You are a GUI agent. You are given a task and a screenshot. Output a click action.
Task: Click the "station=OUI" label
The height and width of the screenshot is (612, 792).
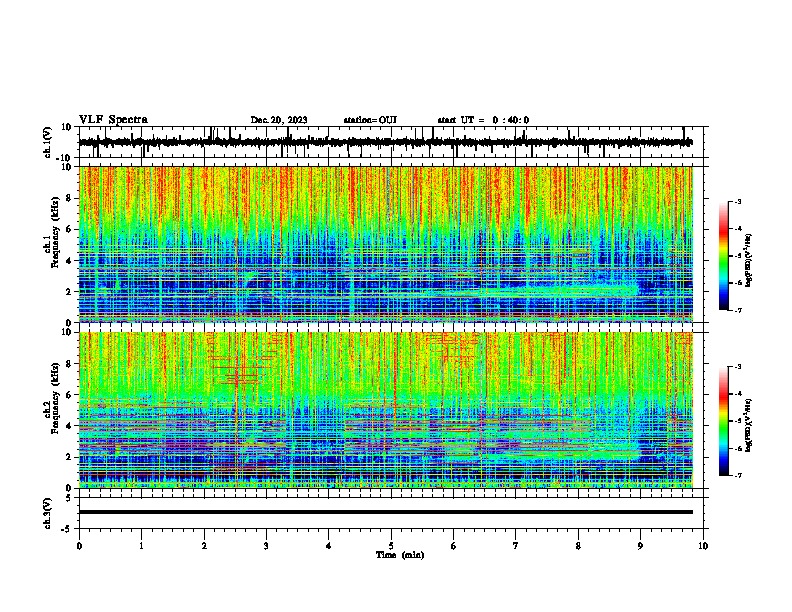pyautogui.click(x=370, y=120)
